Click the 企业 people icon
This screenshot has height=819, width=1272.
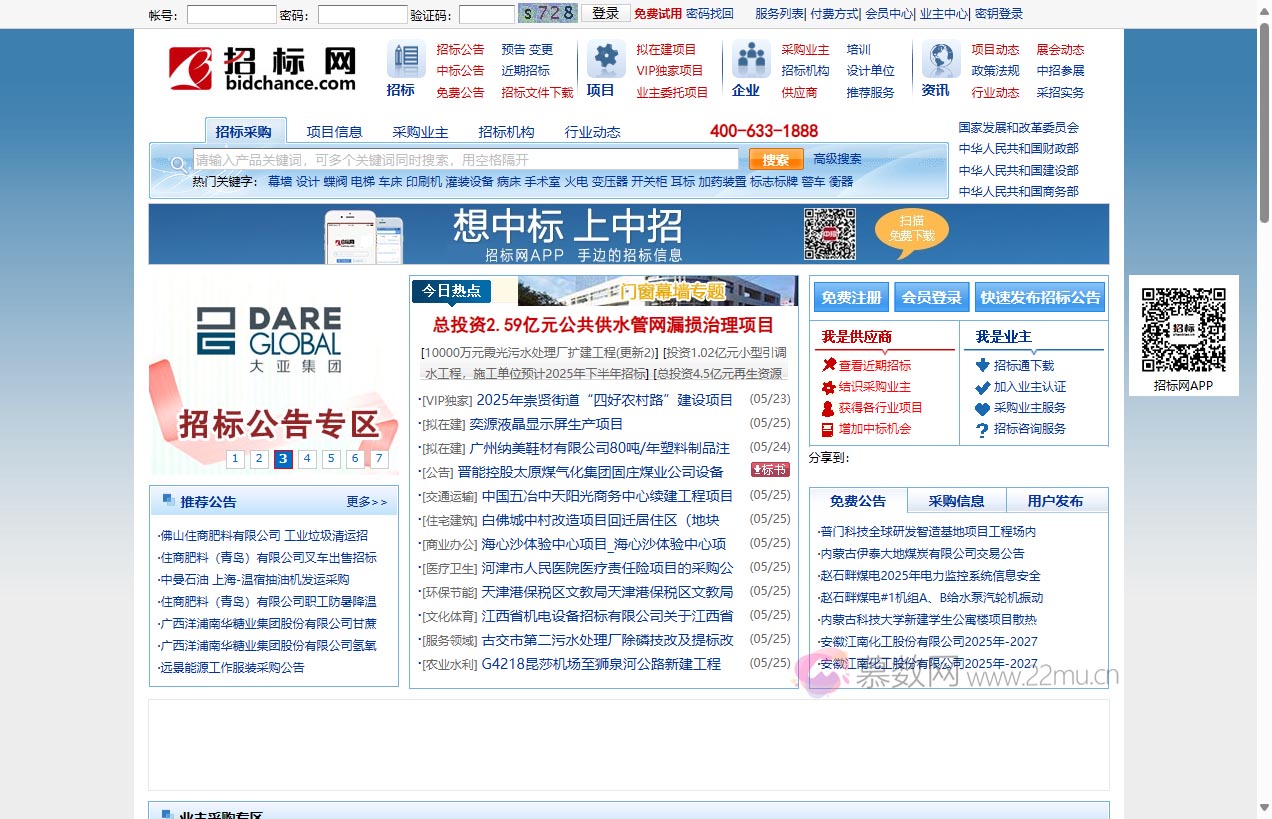click(x=750, y=58)
